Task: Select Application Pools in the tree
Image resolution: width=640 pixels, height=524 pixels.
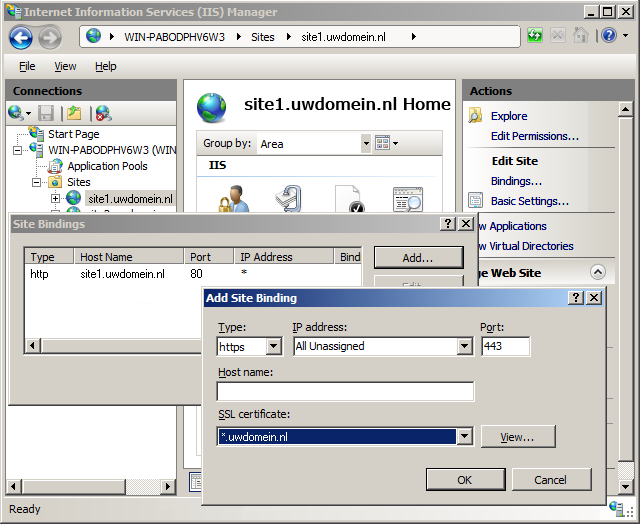Action: click(x=107, y=166)
